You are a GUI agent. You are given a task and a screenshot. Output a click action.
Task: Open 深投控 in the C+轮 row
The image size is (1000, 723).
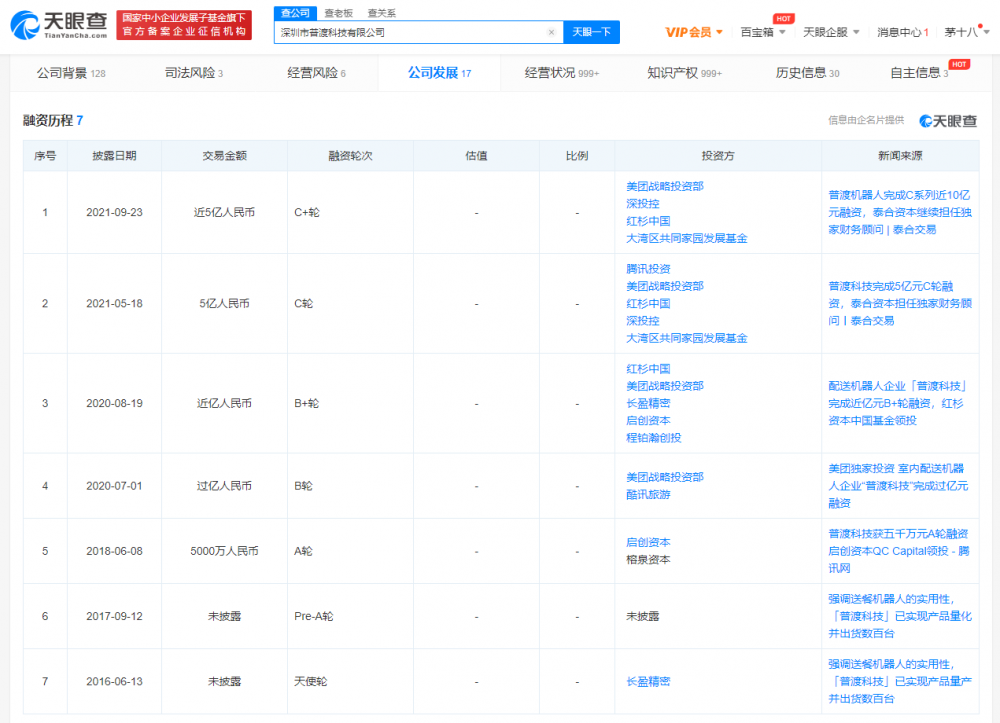pos(642,204)
